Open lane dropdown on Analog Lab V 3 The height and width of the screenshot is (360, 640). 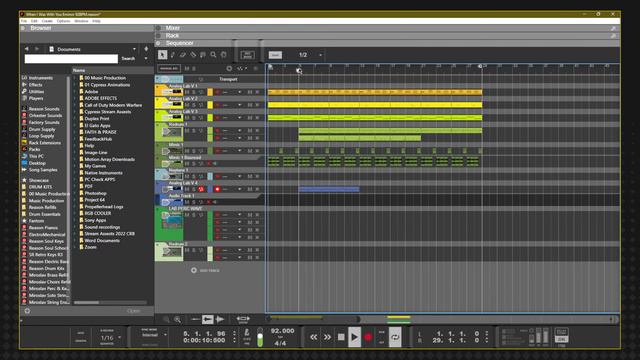tap(240, 118)
